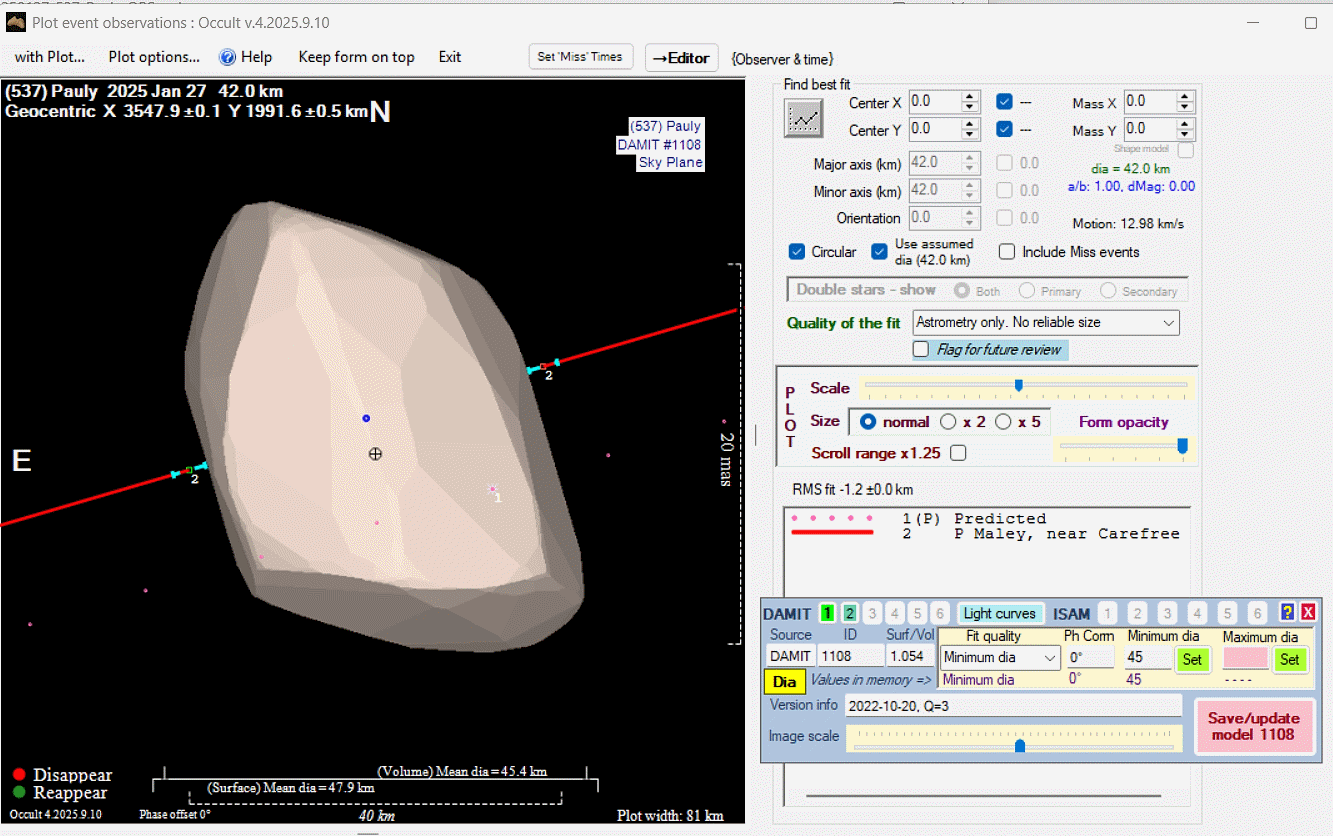The width and height of the screenshot is (1333, 836).
Task: Click the blue question mark help icon in DAMIT panel
Action: pyautogui.click(x=1288, y=613)
